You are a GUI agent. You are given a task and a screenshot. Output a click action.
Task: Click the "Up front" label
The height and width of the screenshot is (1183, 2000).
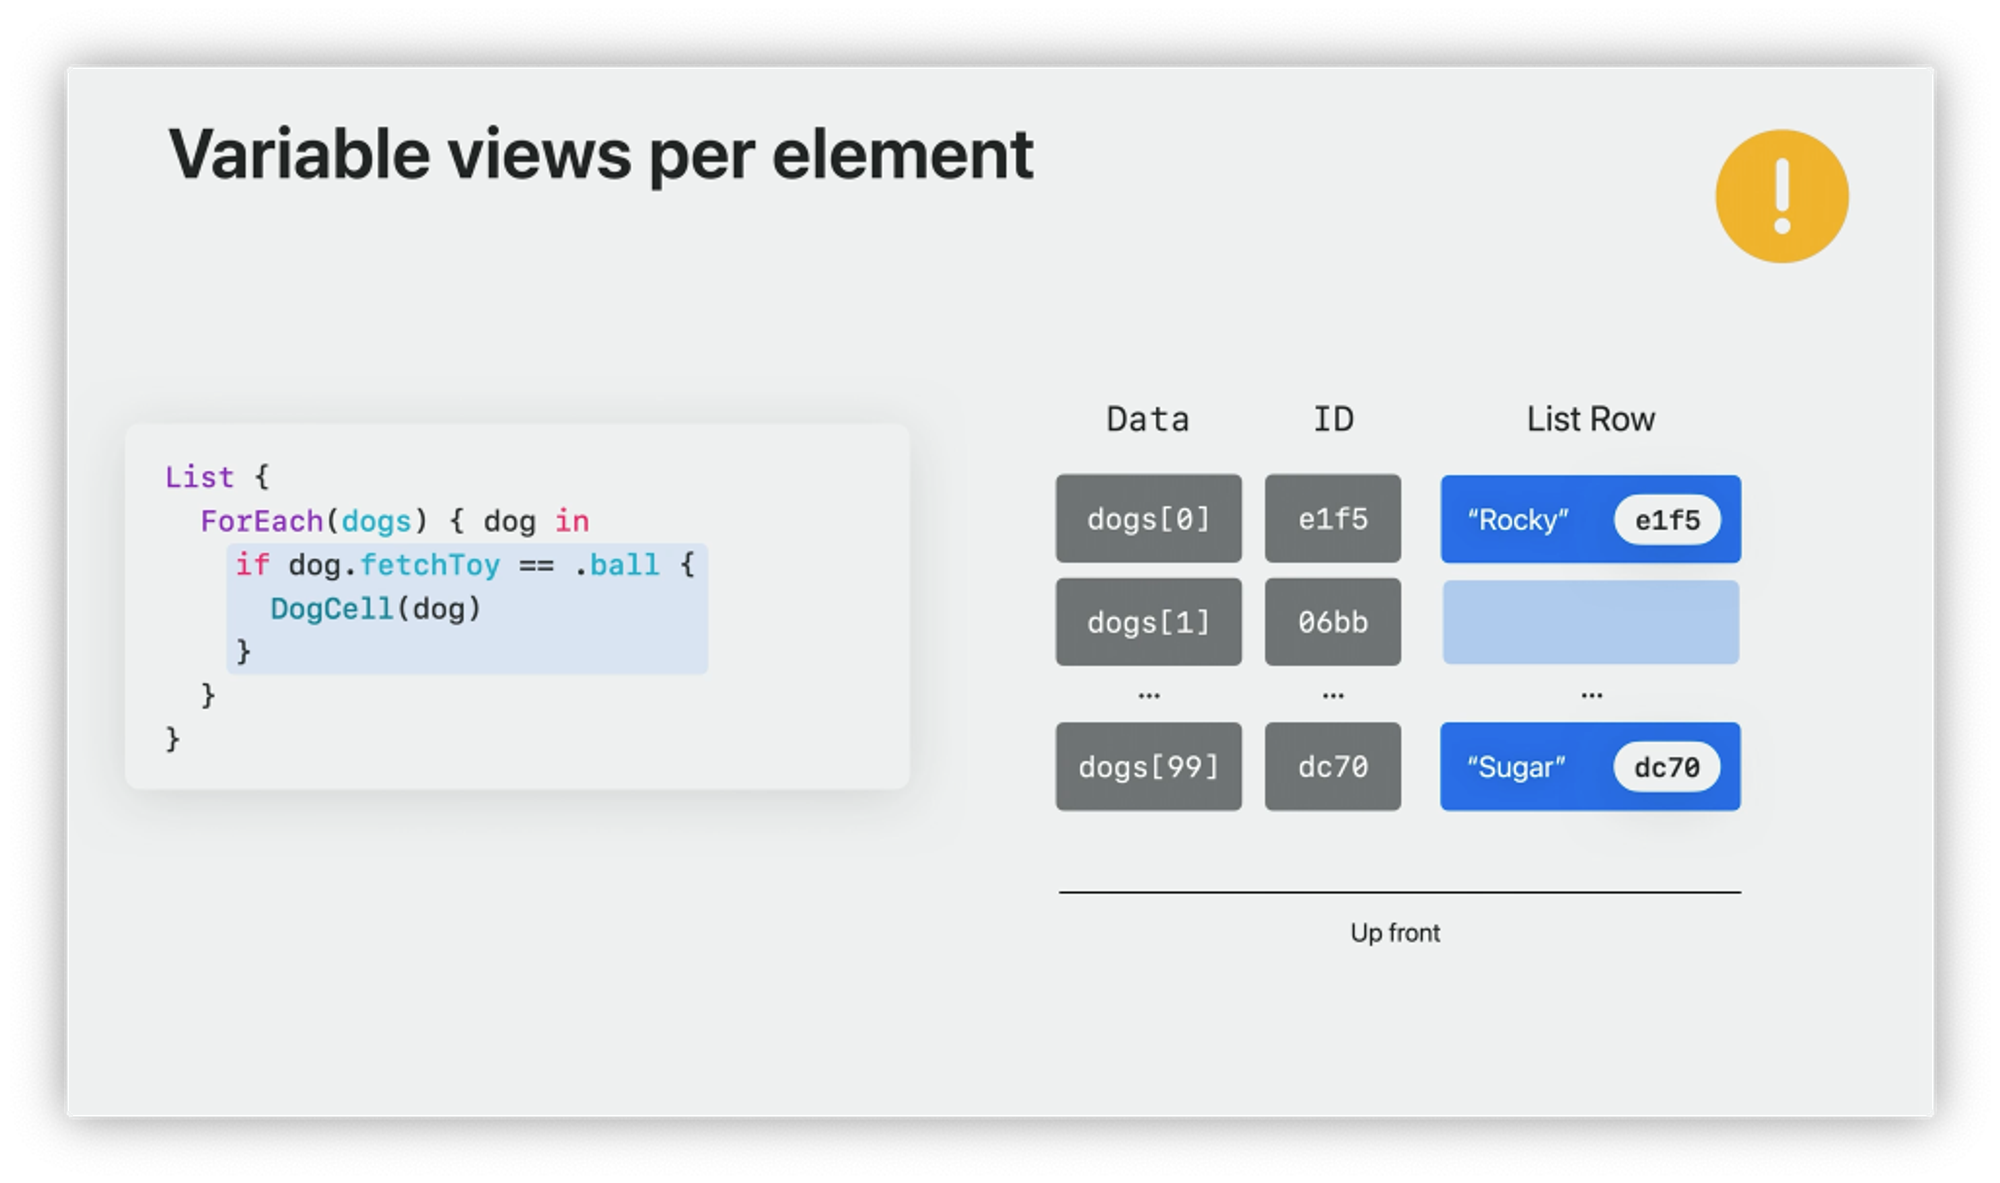1395,933
